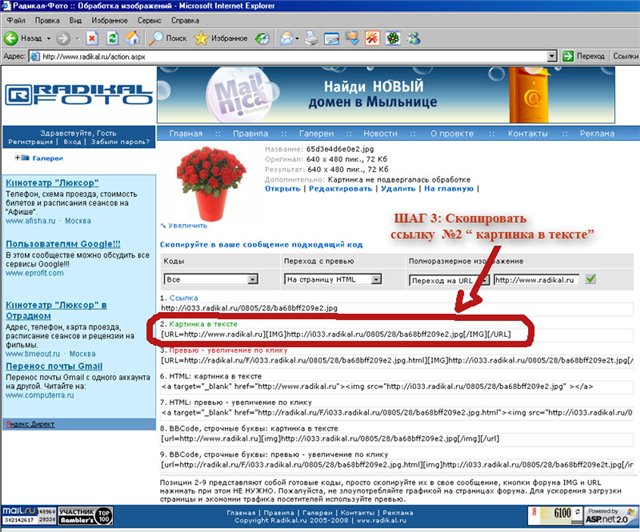
Task: Open the Поиск search toolbar button
Action: [168, 38]
